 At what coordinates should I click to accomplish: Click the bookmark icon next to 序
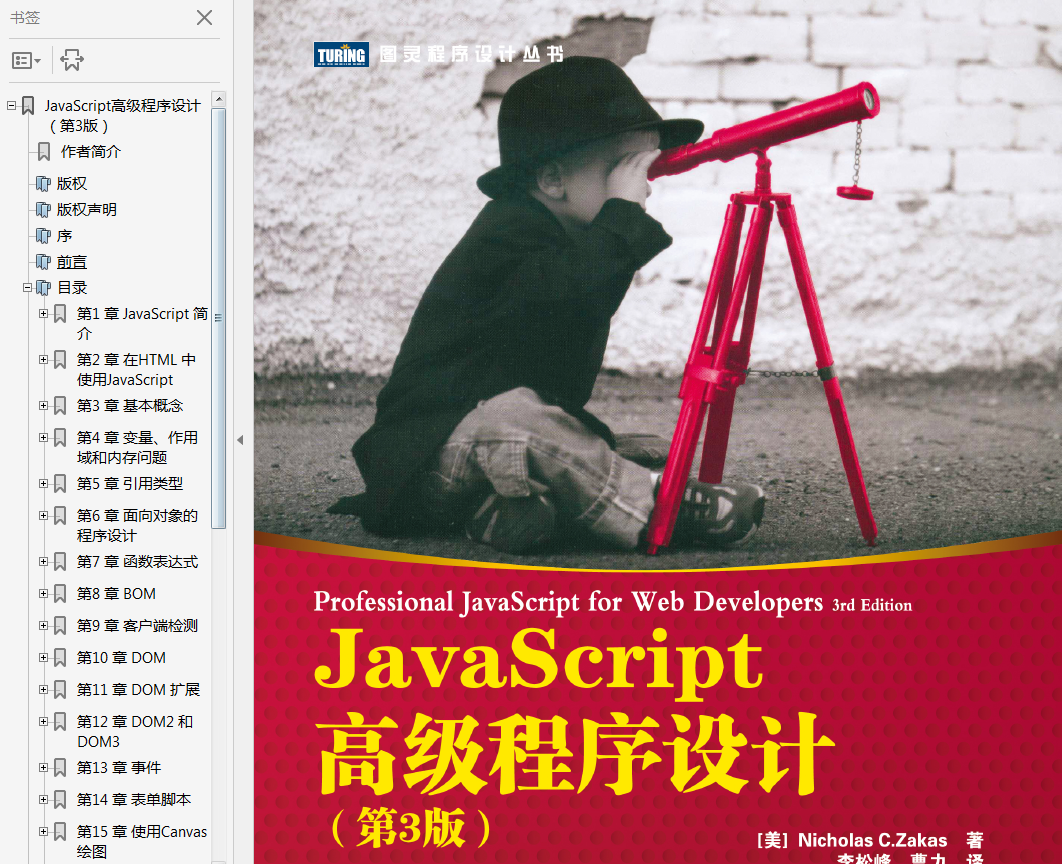click(43, 236)
